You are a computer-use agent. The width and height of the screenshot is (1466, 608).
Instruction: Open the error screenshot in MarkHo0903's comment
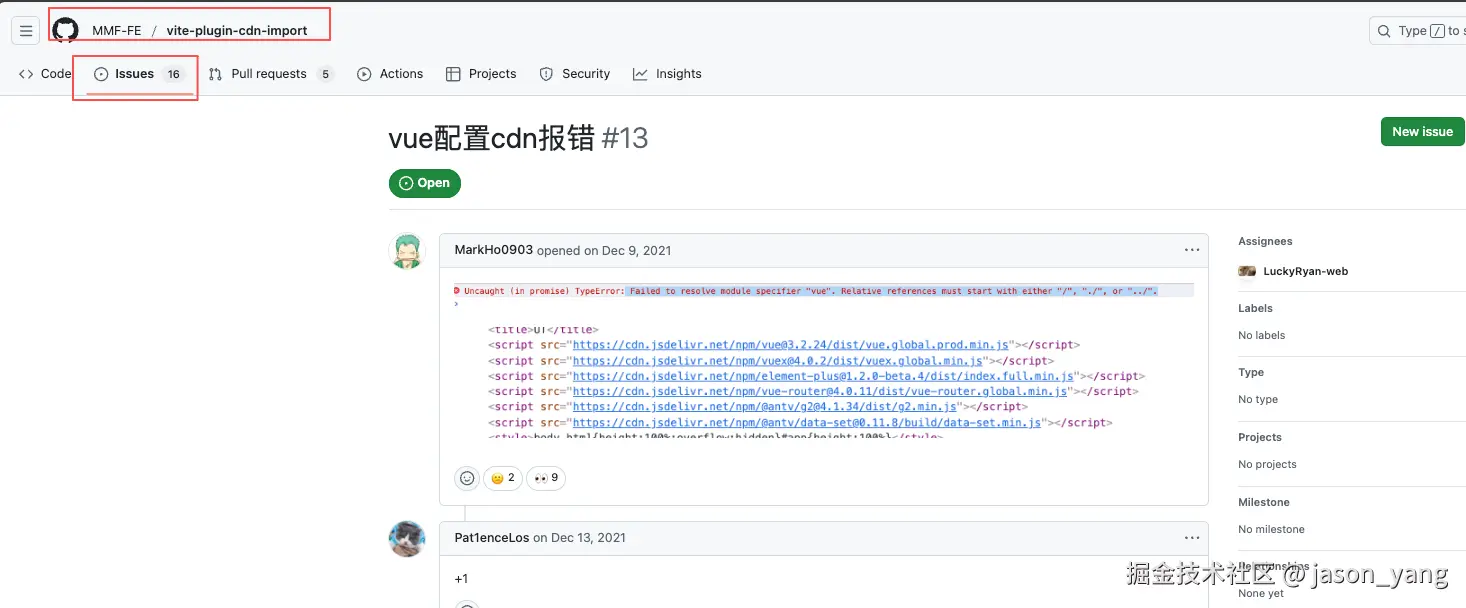pos(823,359)
